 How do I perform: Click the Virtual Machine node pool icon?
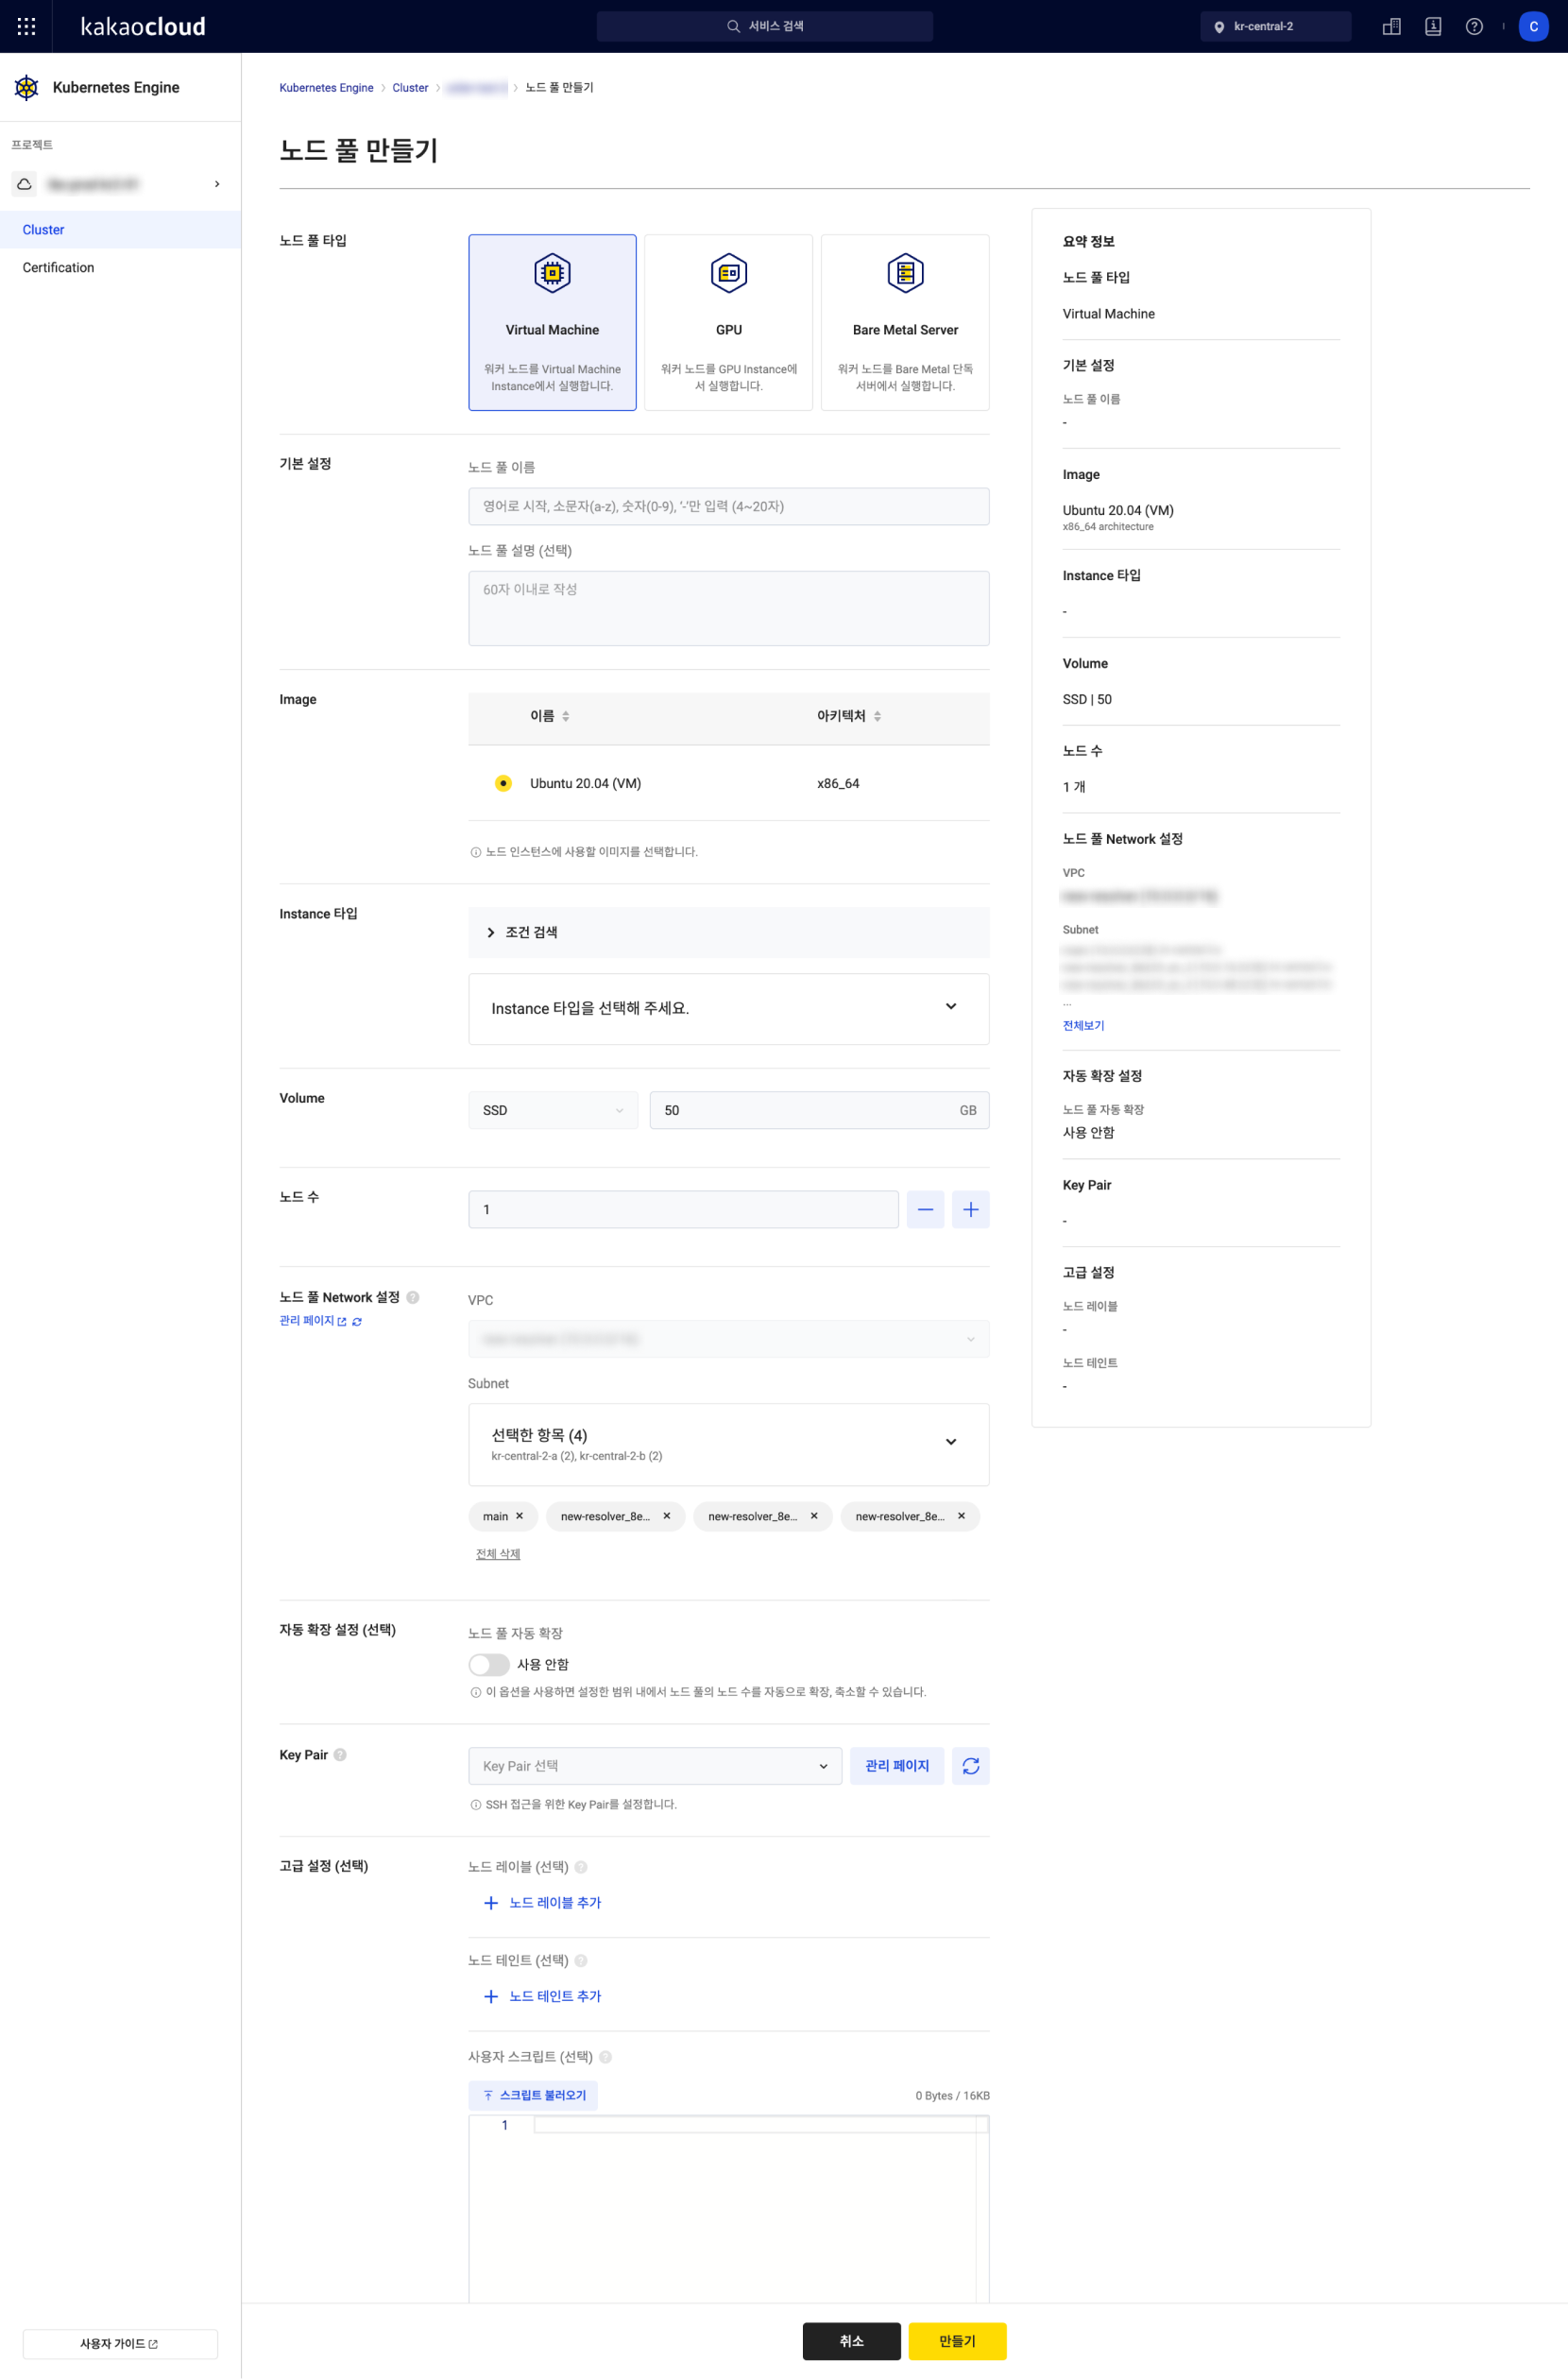click(x=551, y=273)
